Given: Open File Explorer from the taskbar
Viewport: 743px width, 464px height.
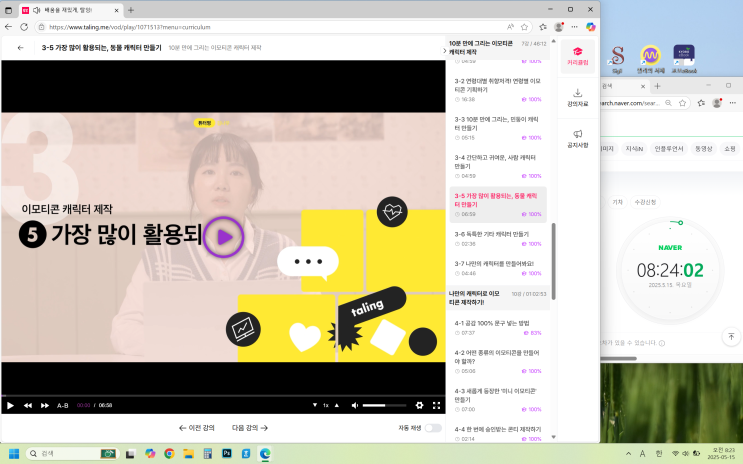Looking at the screenshot, I should [x=188, y=454].
